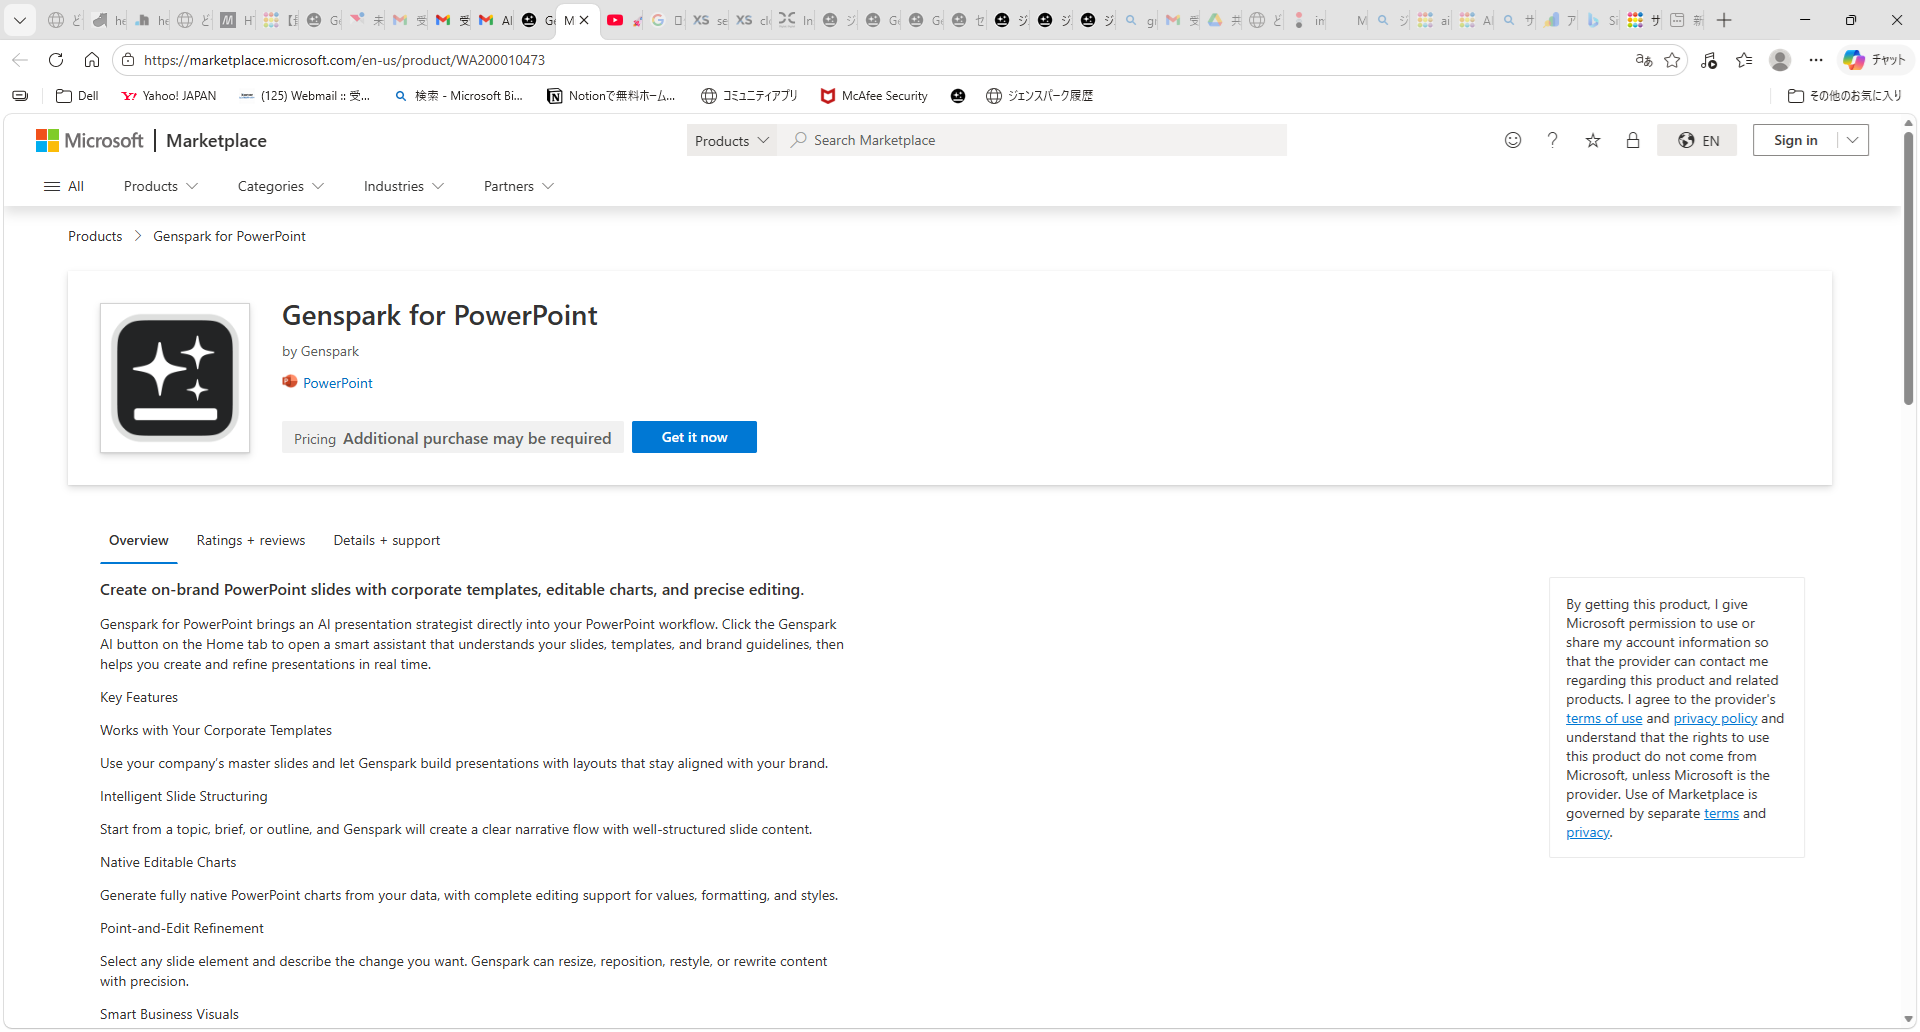Open the Details + support tab

[386, 540]
